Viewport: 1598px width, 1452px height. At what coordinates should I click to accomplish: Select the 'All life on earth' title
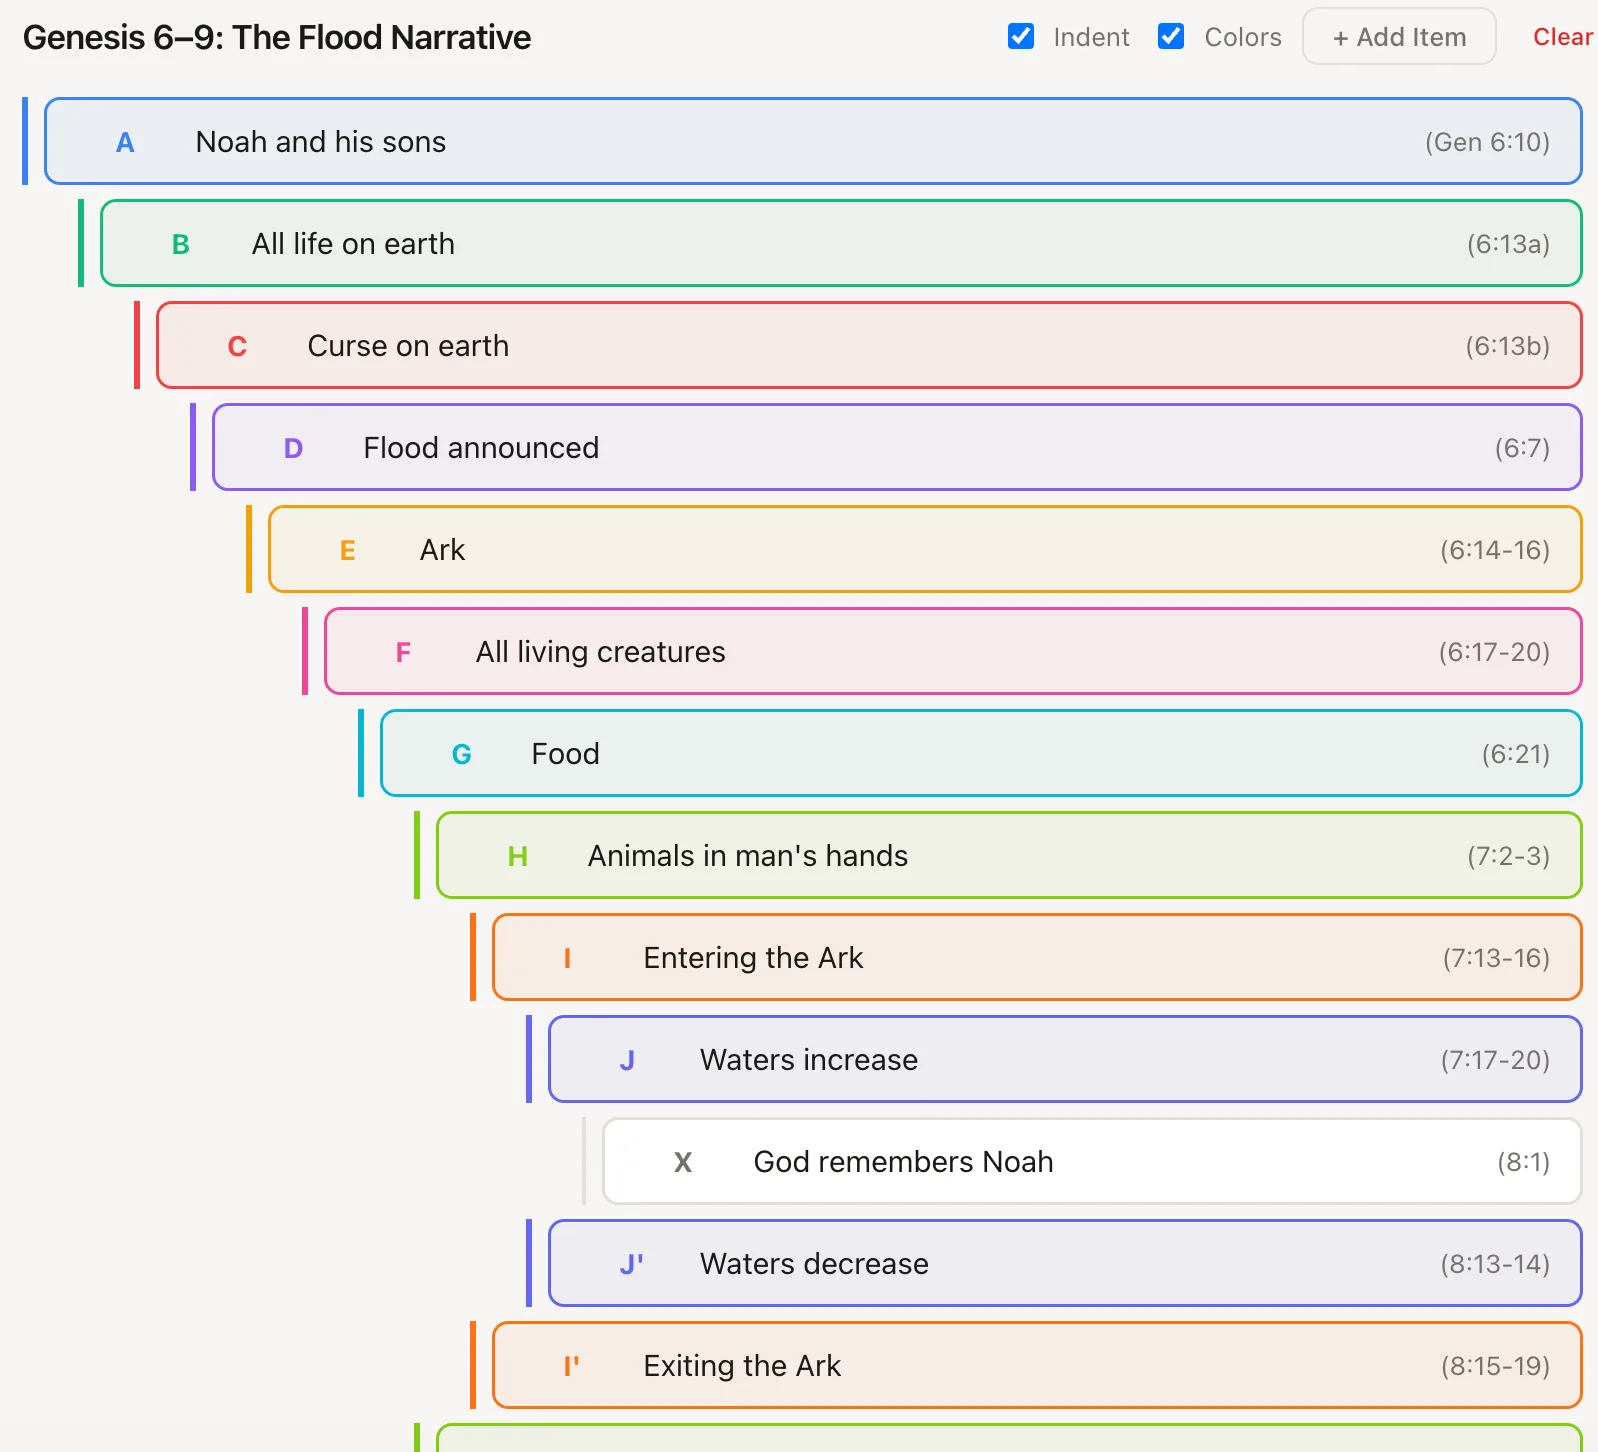(353, 244)
